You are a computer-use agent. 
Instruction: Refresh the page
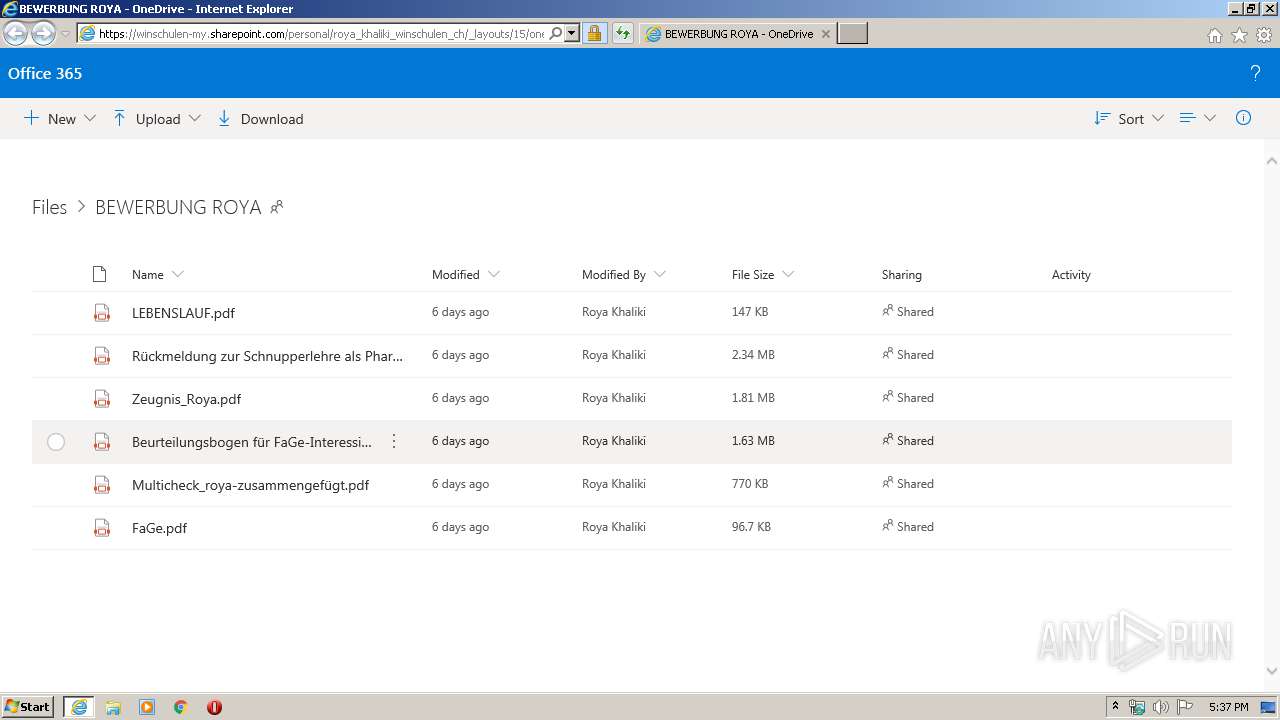coord(623,33)
